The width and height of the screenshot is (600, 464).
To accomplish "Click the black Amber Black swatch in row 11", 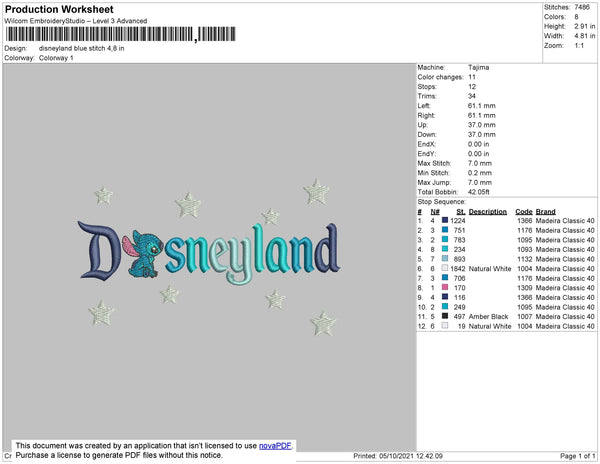I will [445, 316].
